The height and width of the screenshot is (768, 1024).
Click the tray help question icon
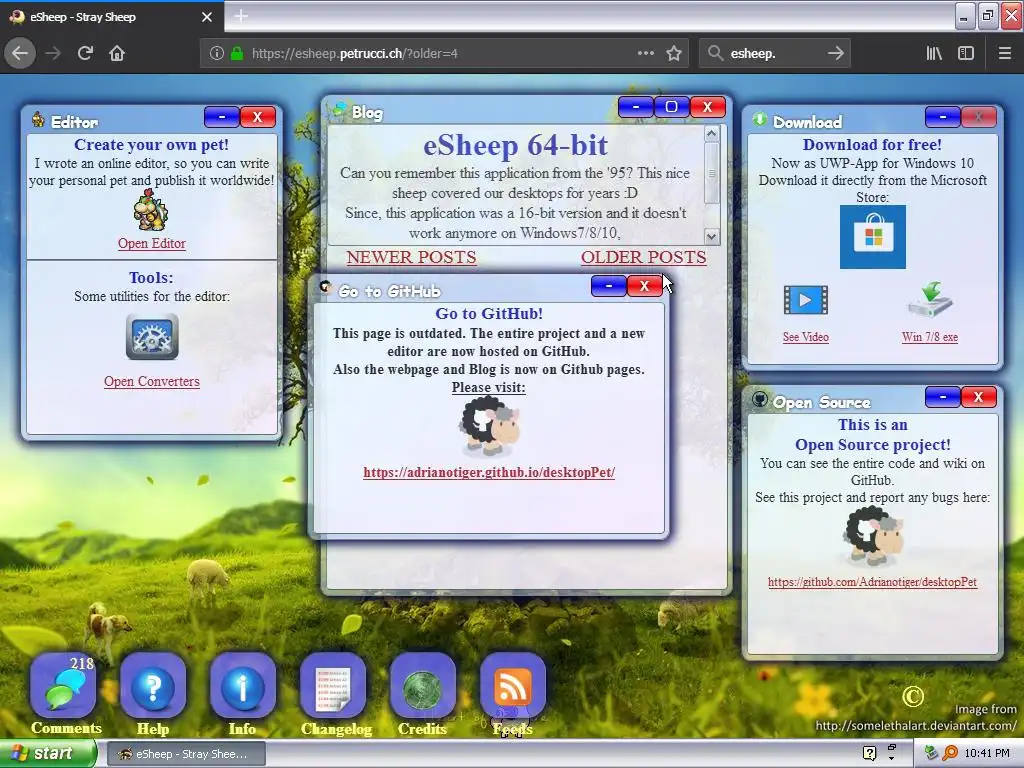coord(869,754)
